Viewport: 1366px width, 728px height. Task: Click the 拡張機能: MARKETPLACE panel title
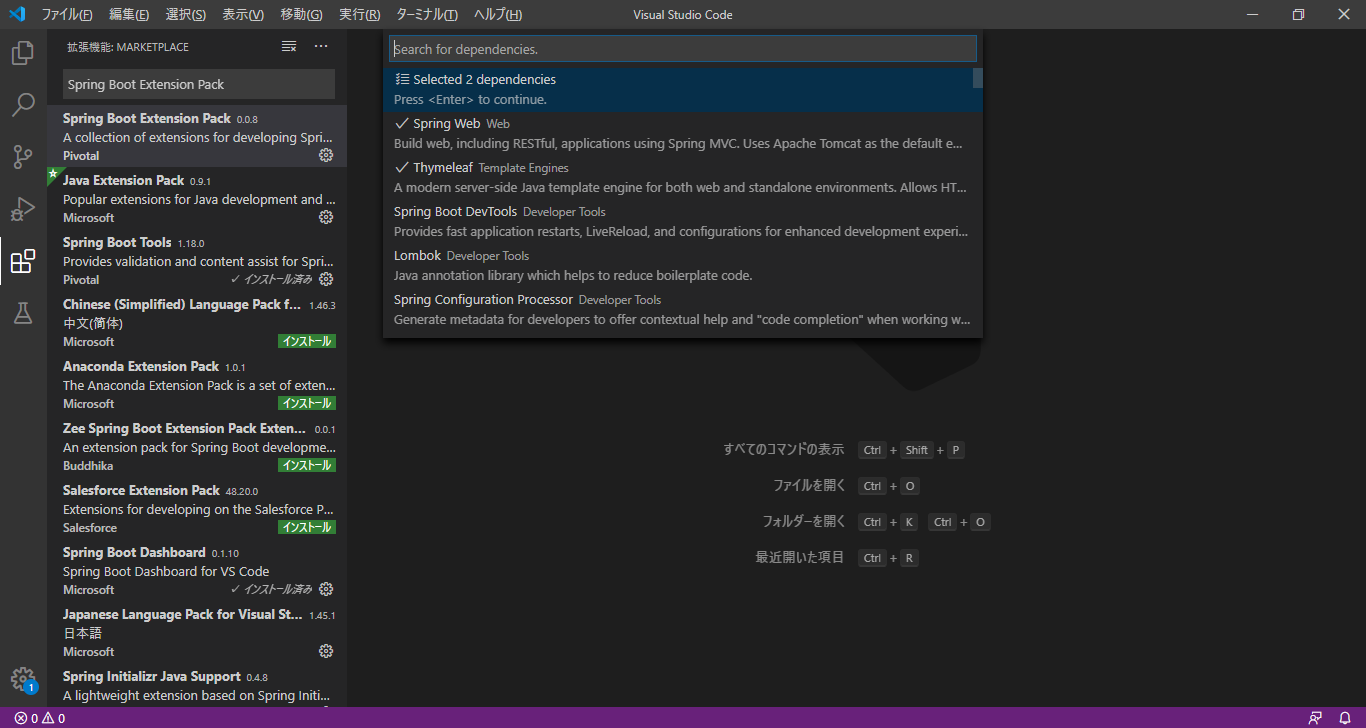(128, 47)
